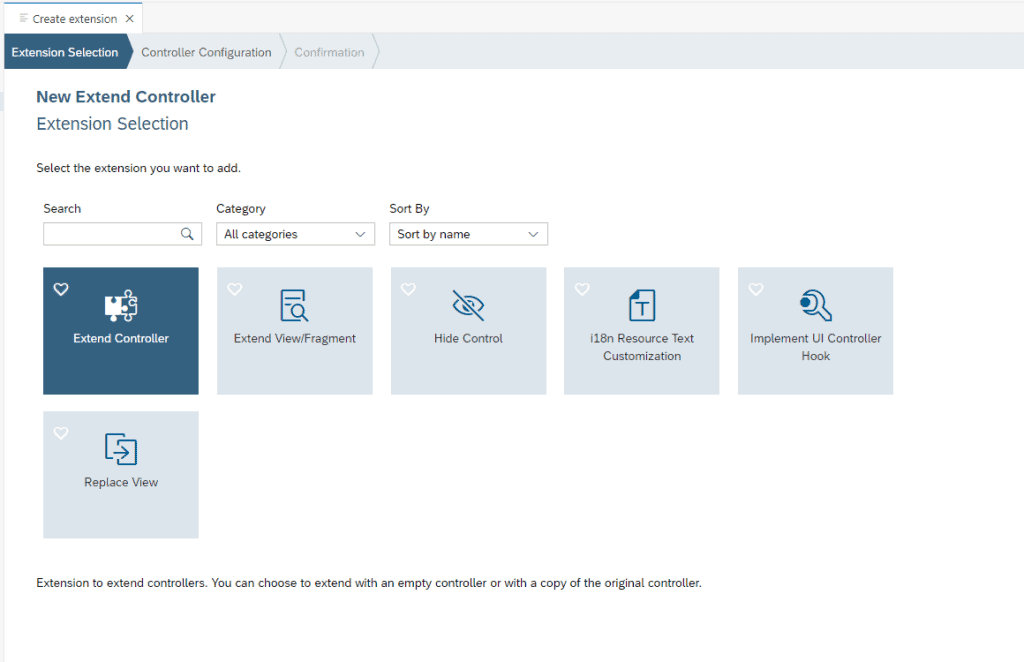
Task: Close the Create extension tab
Action: [x=130, y=18]
